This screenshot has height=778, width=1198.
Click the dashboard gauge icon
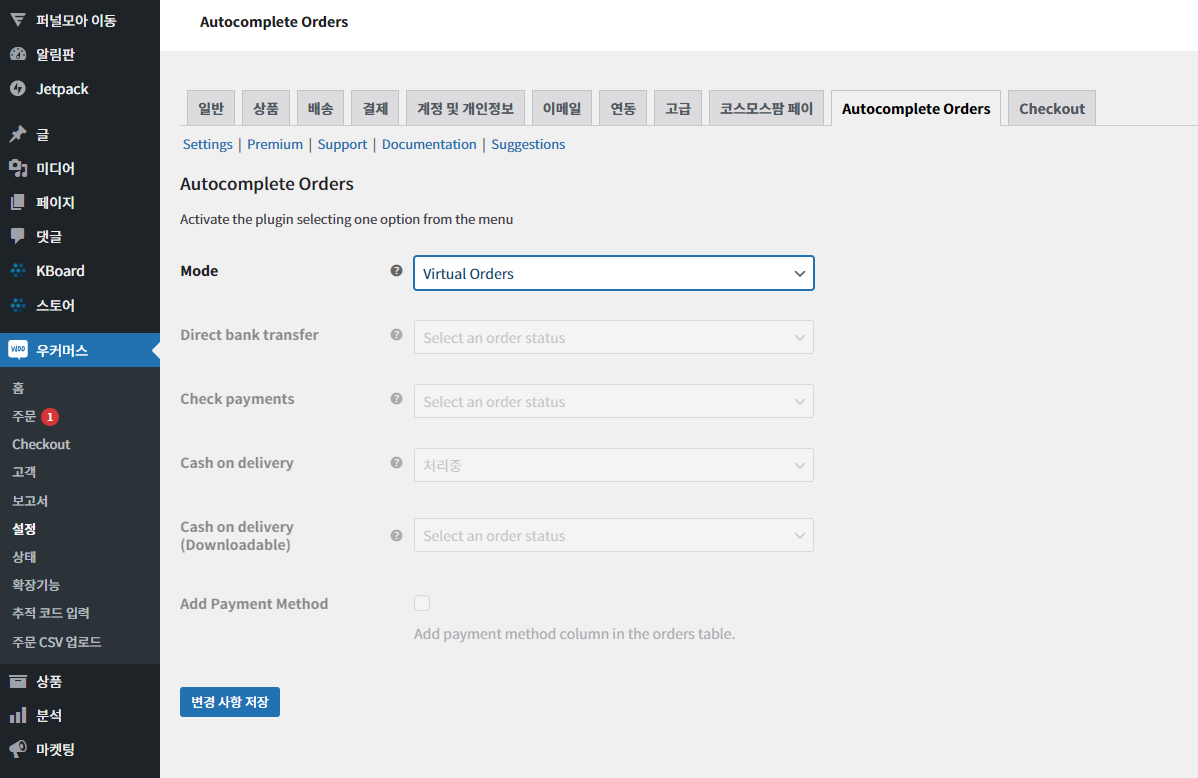pyautogui.click(x=18, y=54)
